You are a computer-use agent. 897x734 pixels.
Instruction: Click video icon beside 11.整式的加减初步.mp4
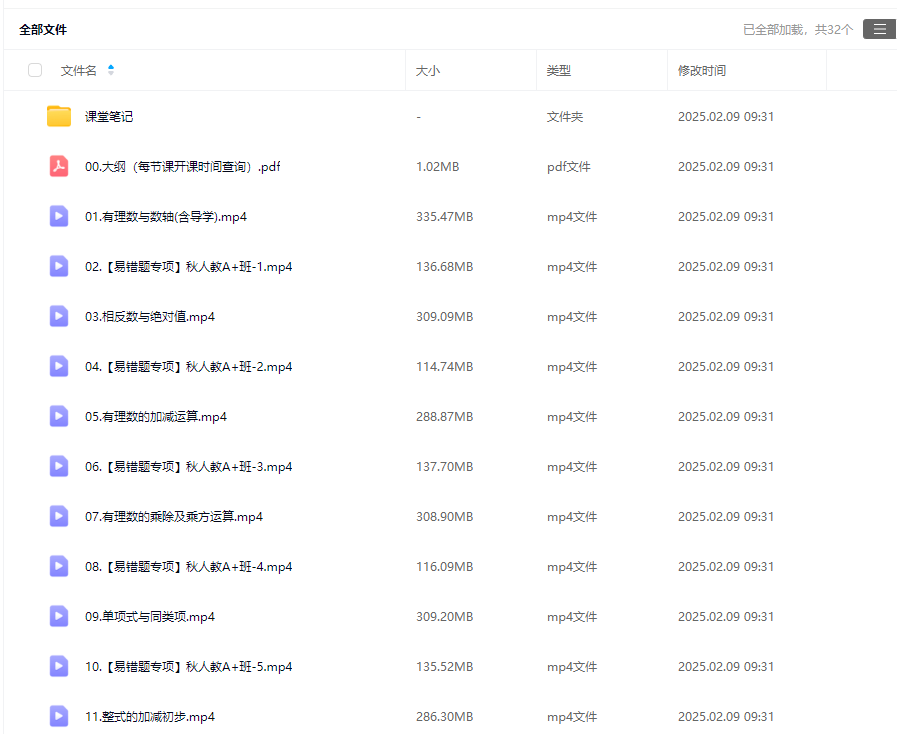click(59, 716)
